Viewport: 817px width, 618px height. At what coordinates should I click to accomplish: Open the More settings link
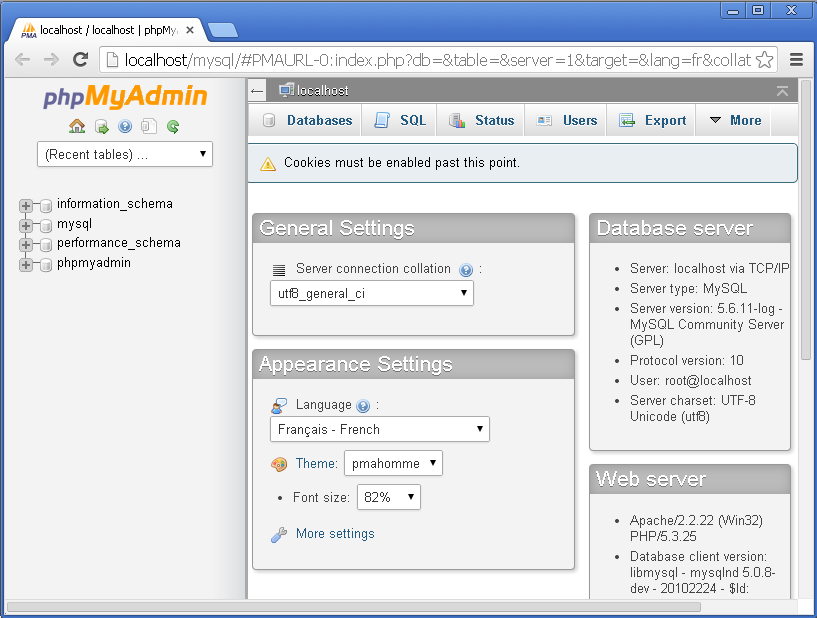pyautogui.click(x=335, y=534)
